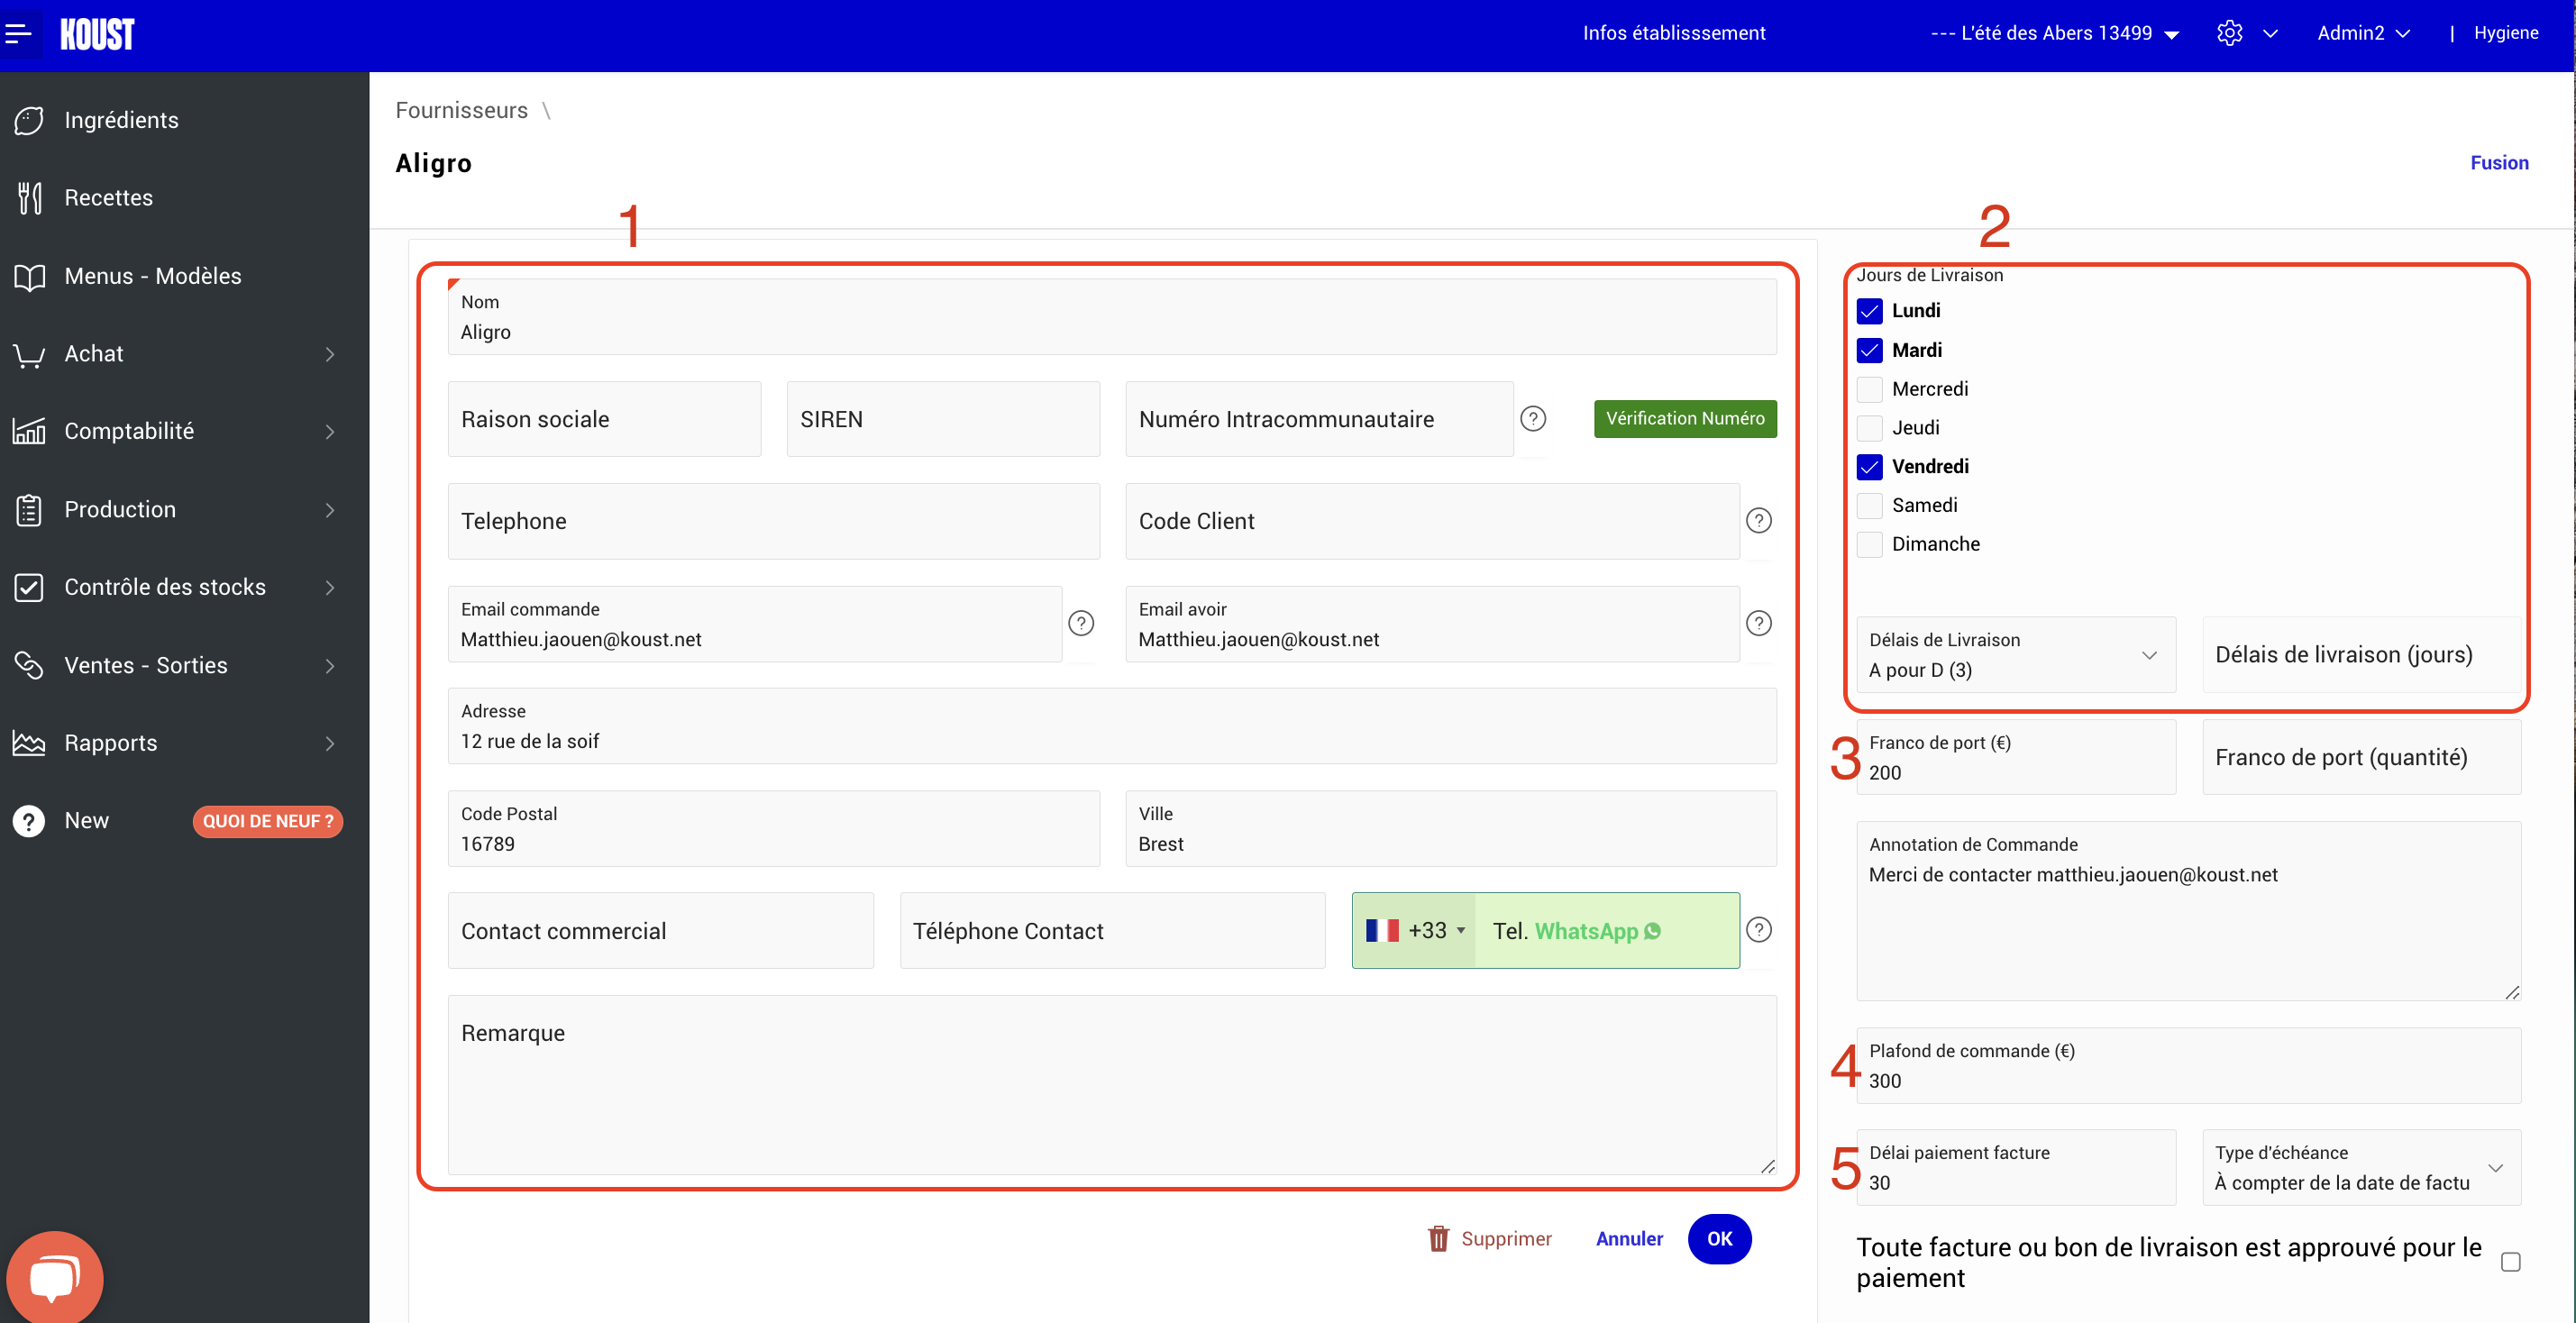This screenshot has height=1323, width=2576.
Task: Click the KOUST logo
Action: coord(97,34)
